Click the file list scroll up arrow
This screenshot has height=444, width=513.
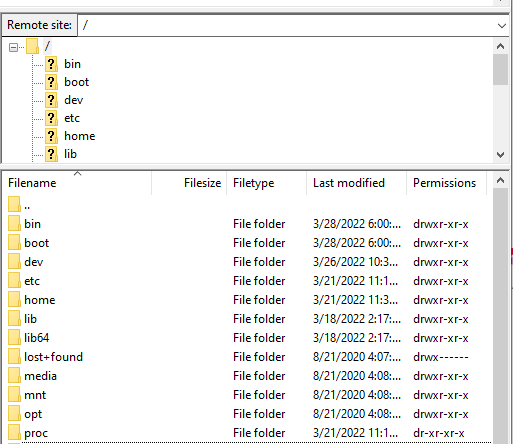coord(500,181)
